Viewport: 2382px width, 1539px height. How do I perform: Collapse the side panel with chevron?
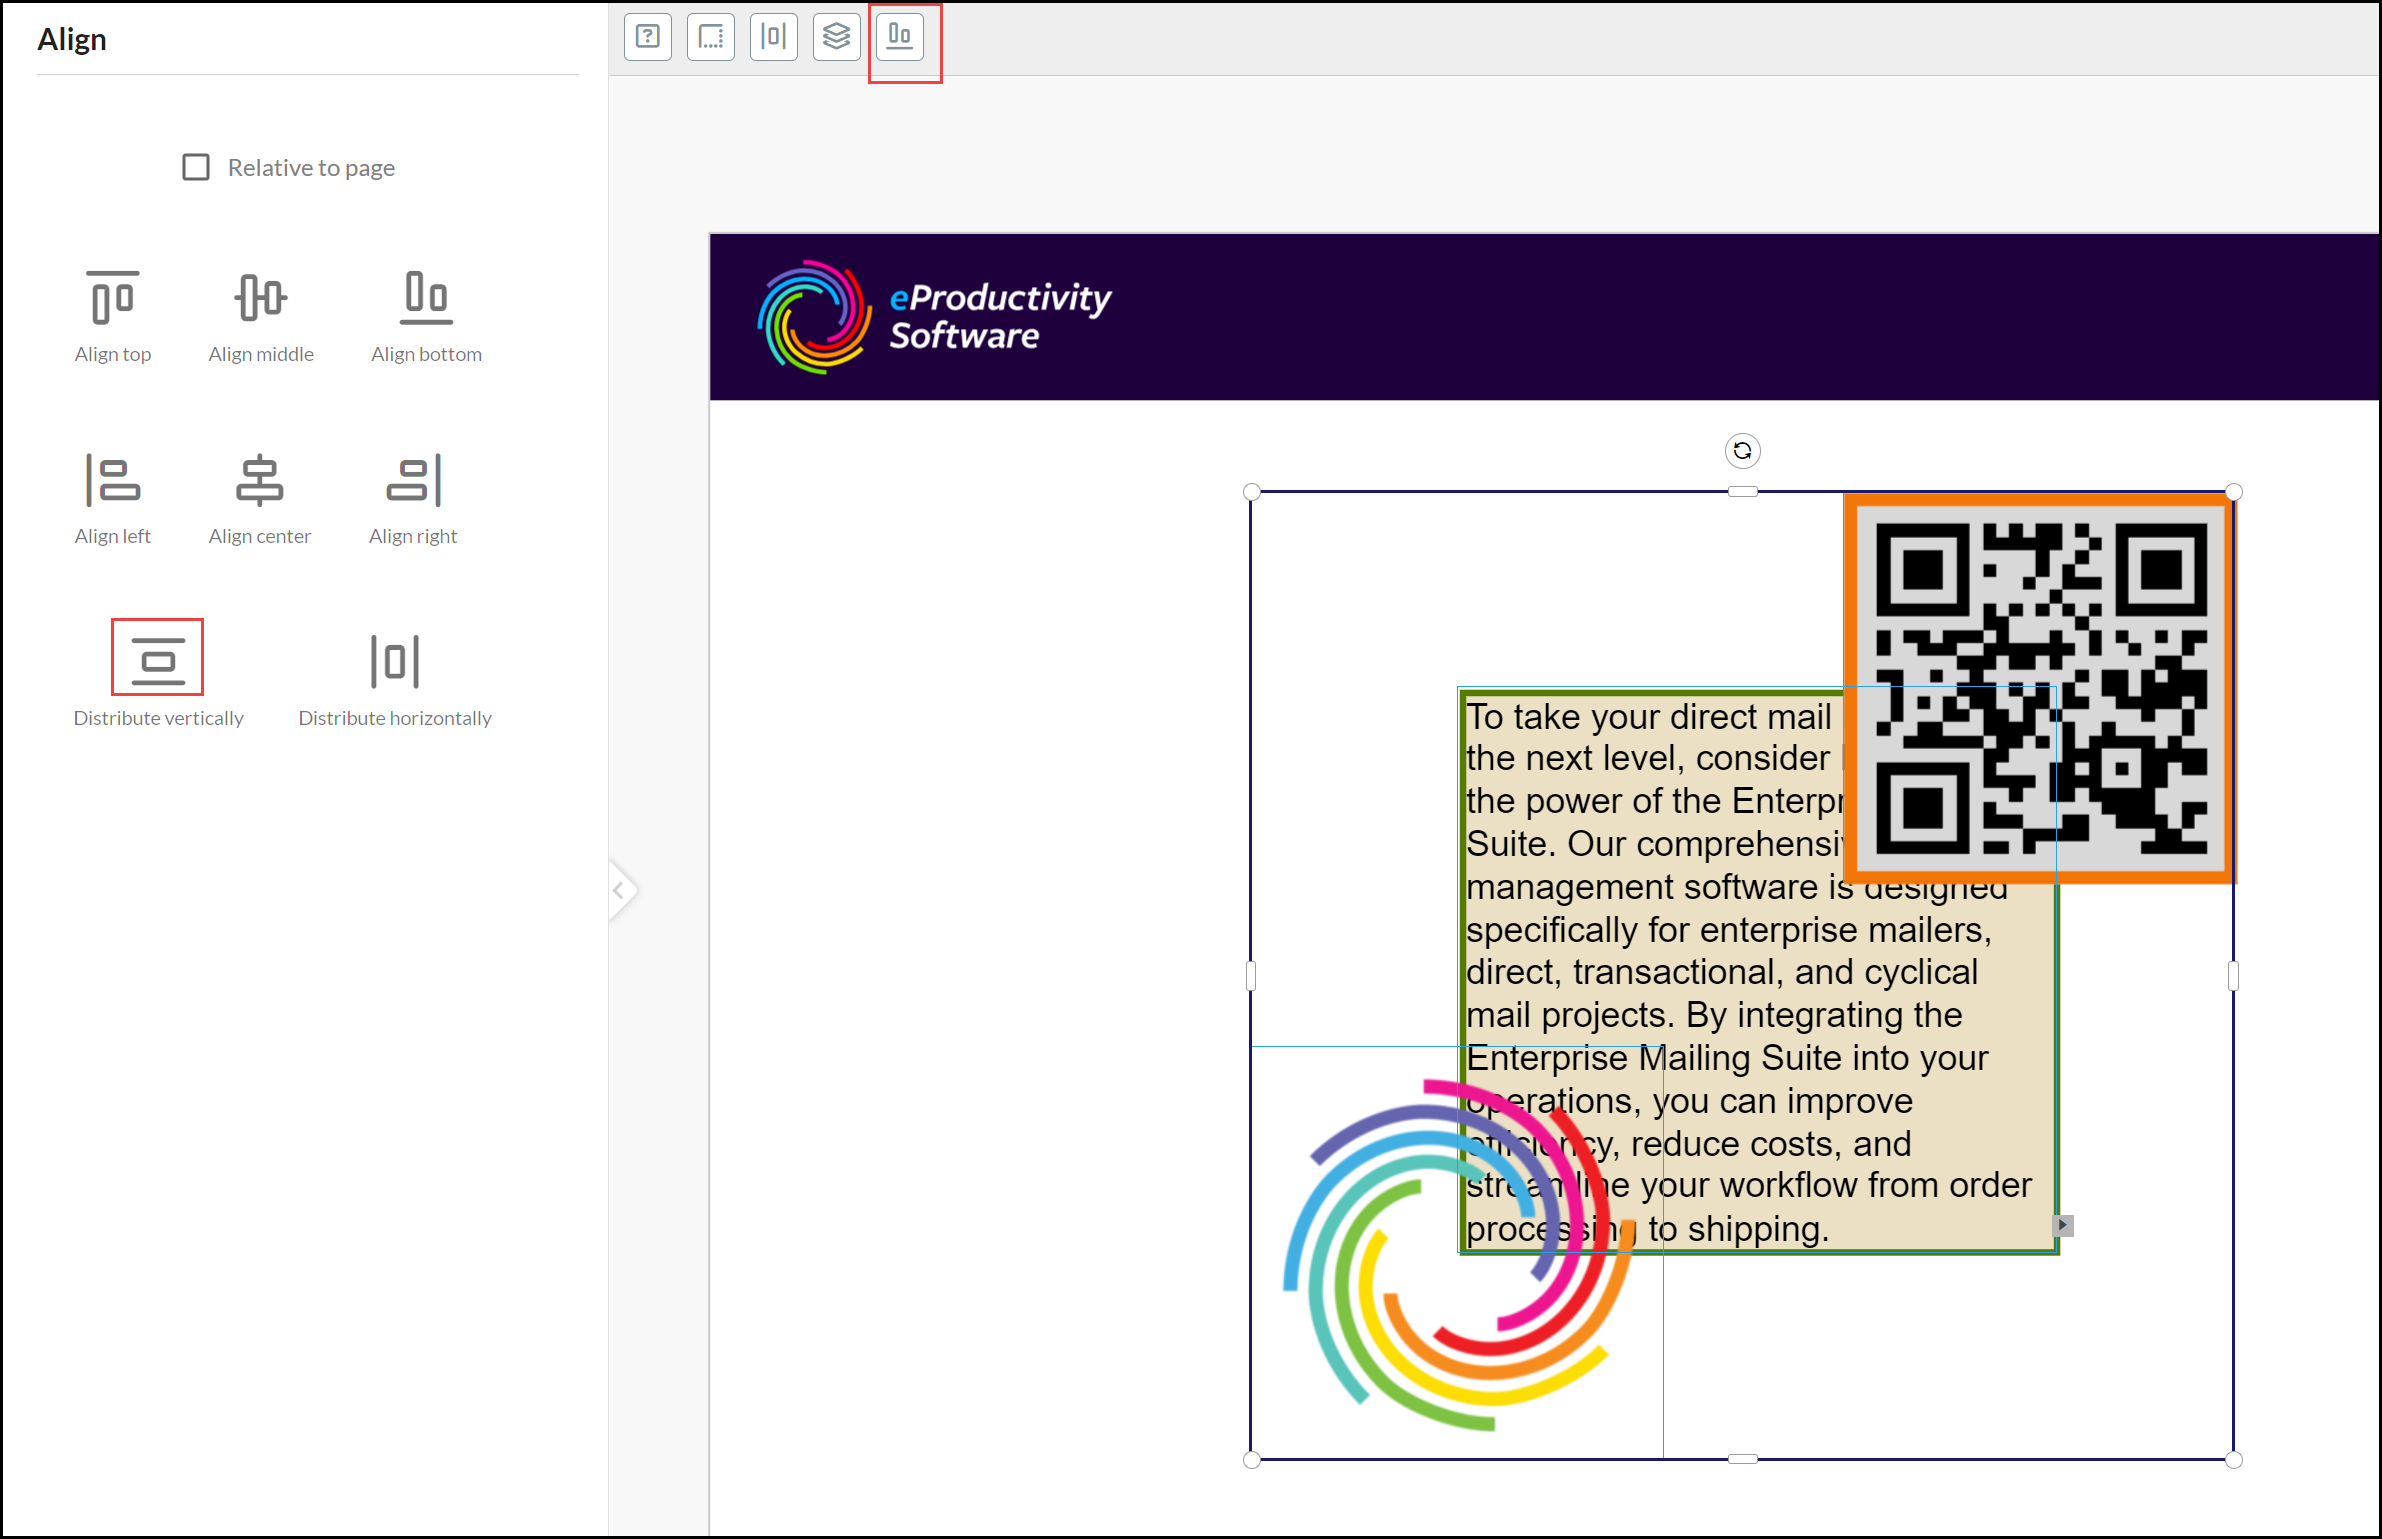pos(620,889)
